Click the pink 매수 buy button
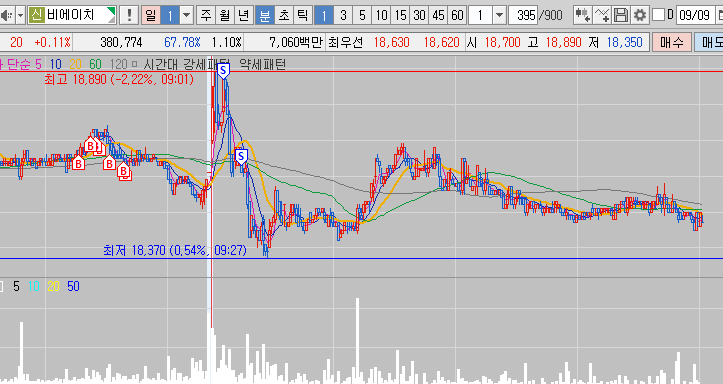The height and width of the screenshot is (384, 723). pyautogui.click(x=671, y=43)
